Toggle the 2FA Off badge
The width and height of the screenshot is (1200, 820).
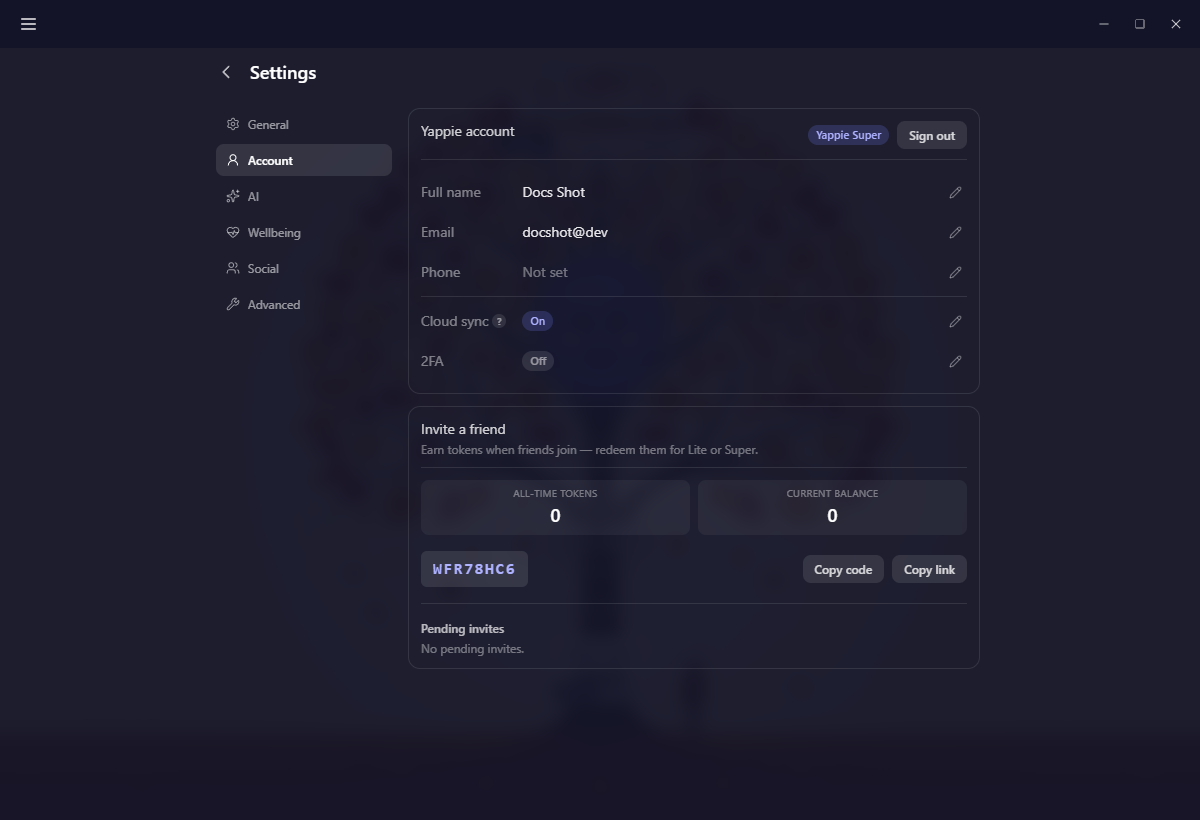538,361
